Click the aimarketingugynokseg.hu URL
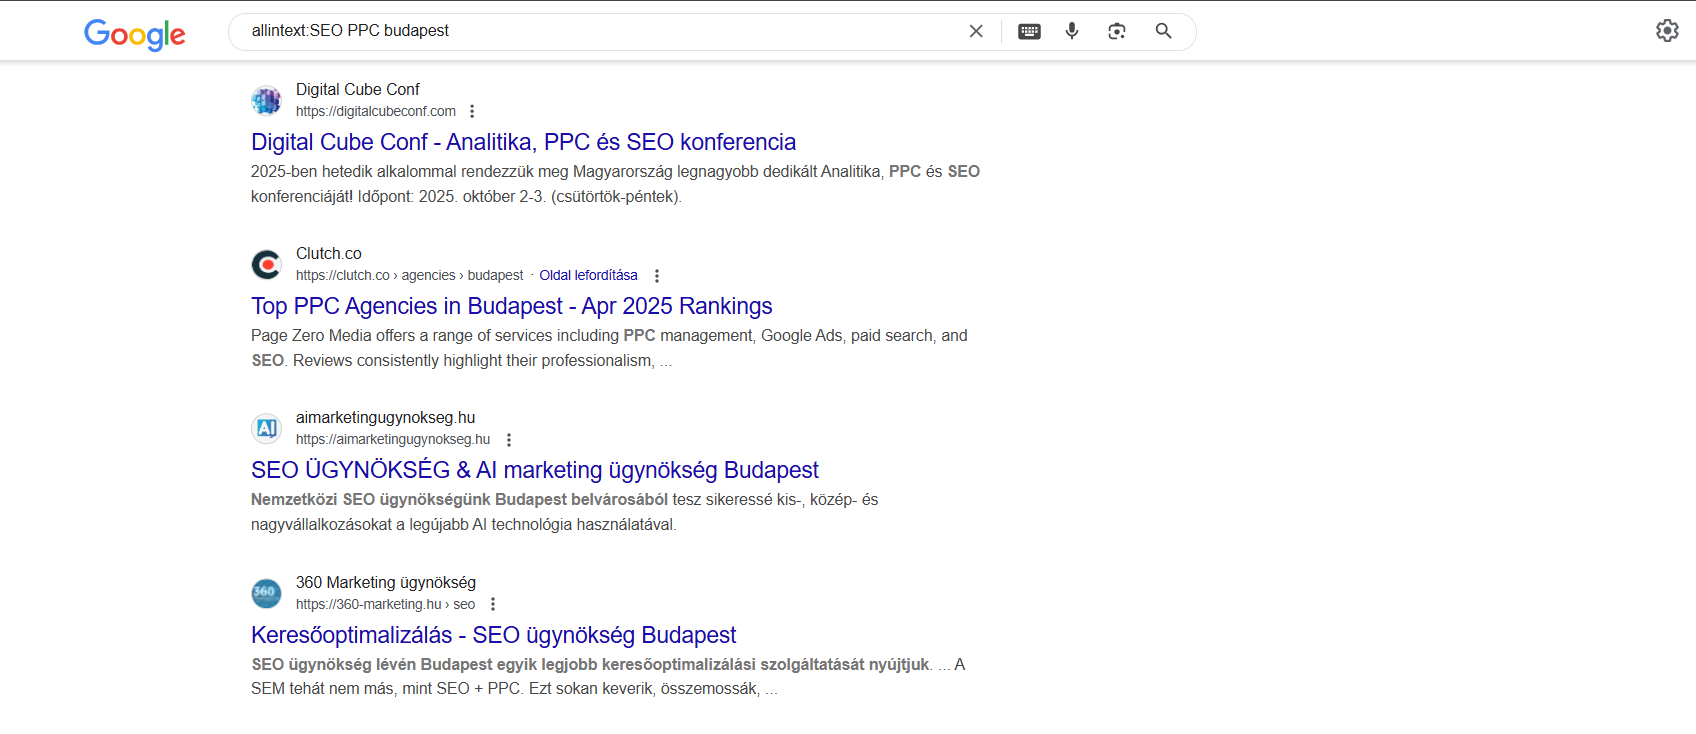This screenshot has height=734, width=1696. [x=393, y=439]
